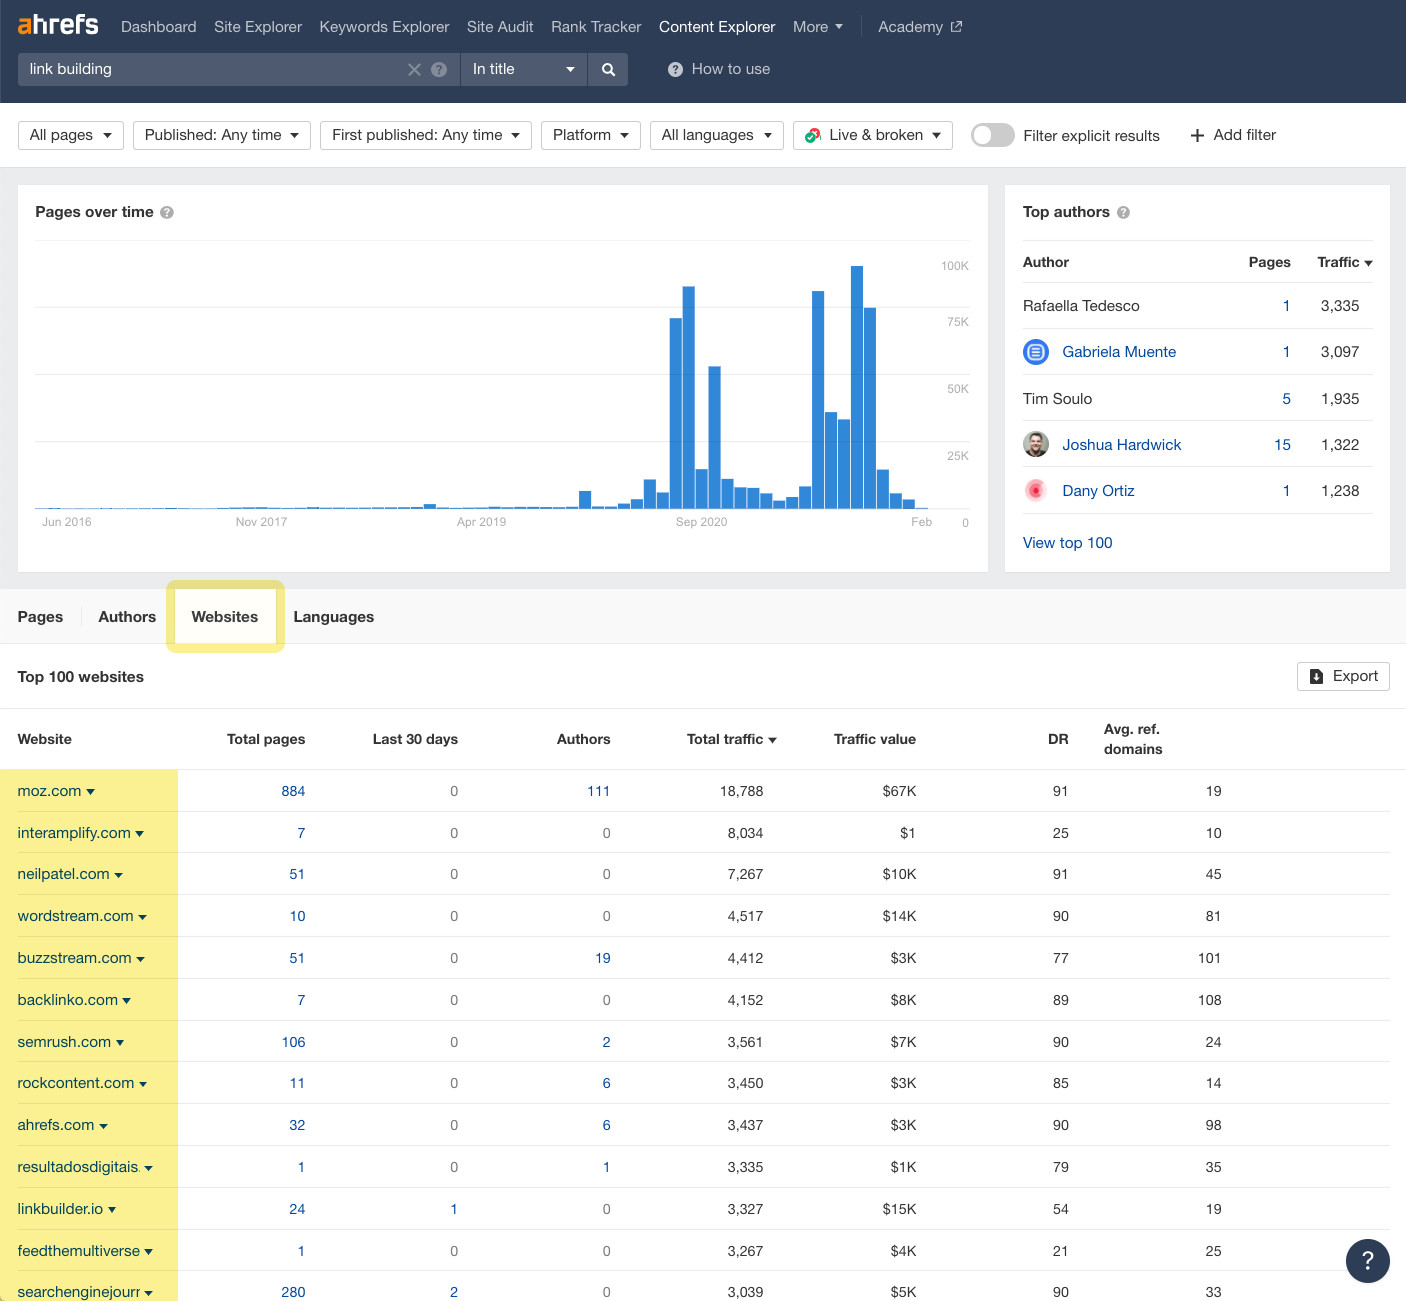Click Joshua Hardwick pages count 15

[x=1282, y=445]
